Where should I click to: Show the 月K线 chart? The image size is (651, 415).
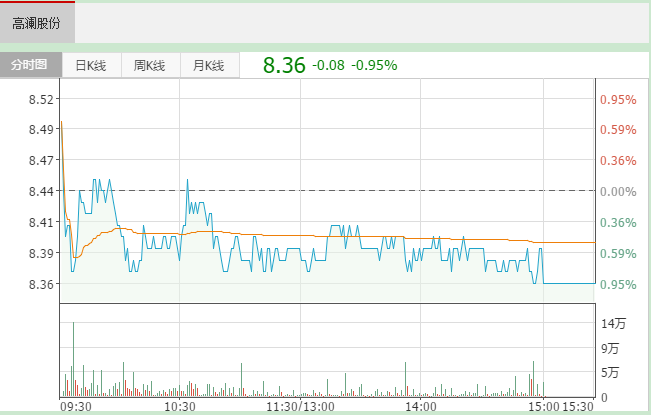[208, 65]
